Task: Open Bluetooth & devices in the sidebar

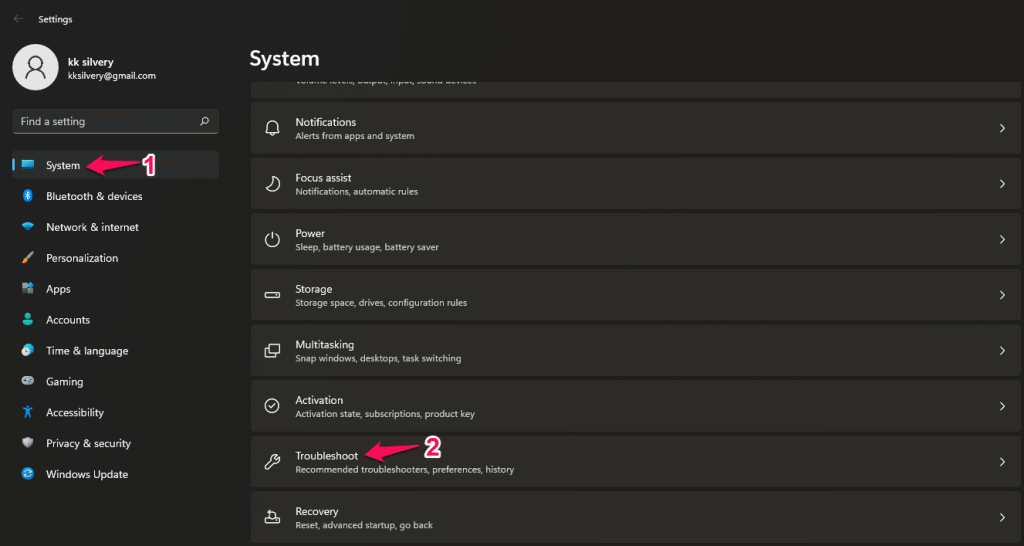Action: point(94,196)
